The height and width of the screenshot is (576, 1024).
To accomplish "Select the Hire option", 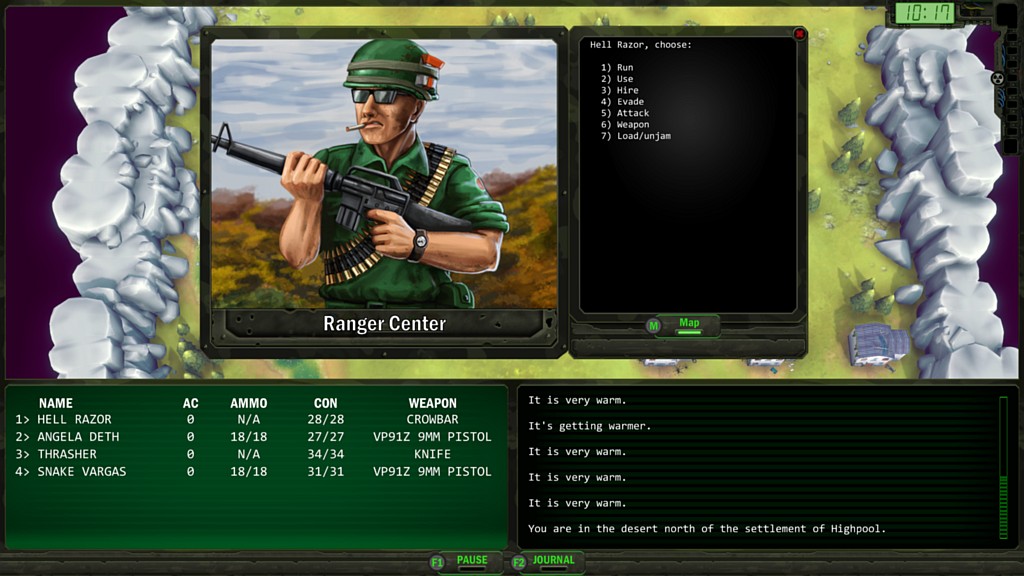I will [619, 90].
